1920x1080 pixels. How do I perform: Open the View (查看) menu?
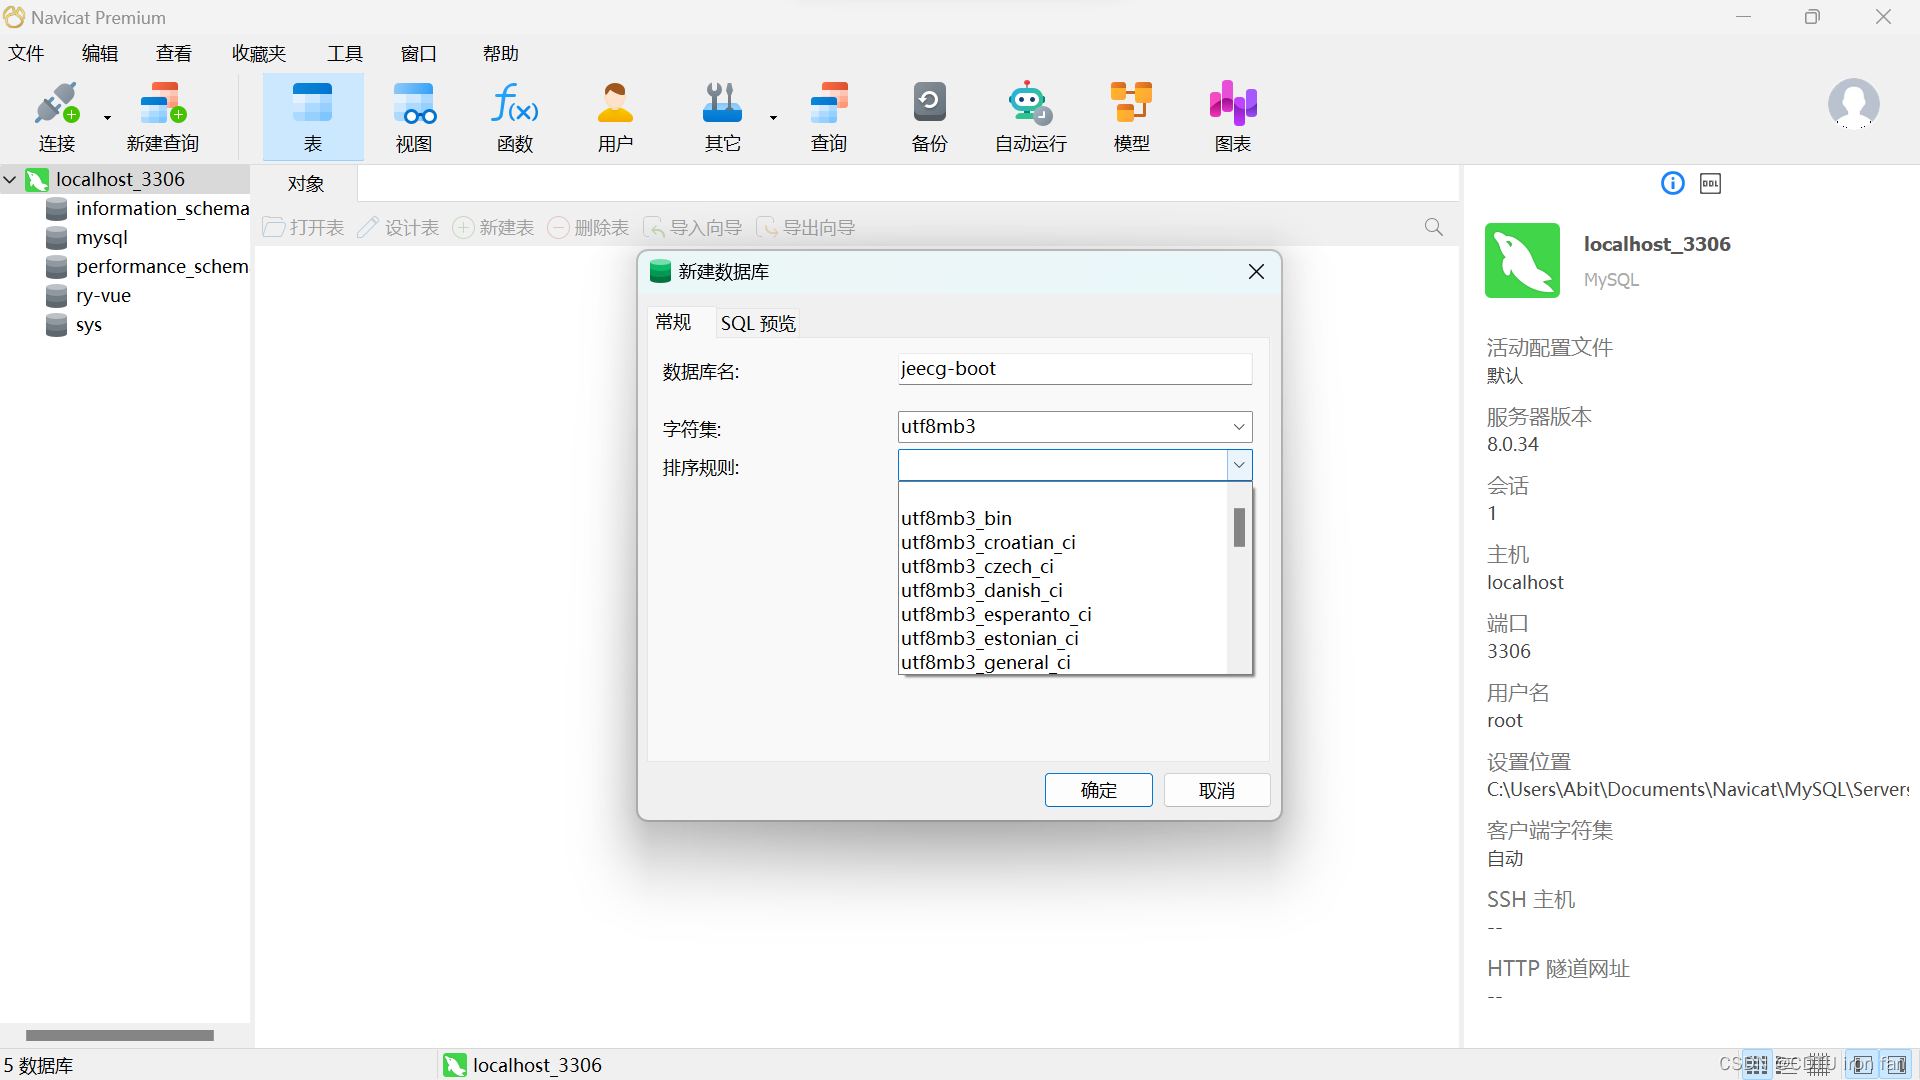174,53
